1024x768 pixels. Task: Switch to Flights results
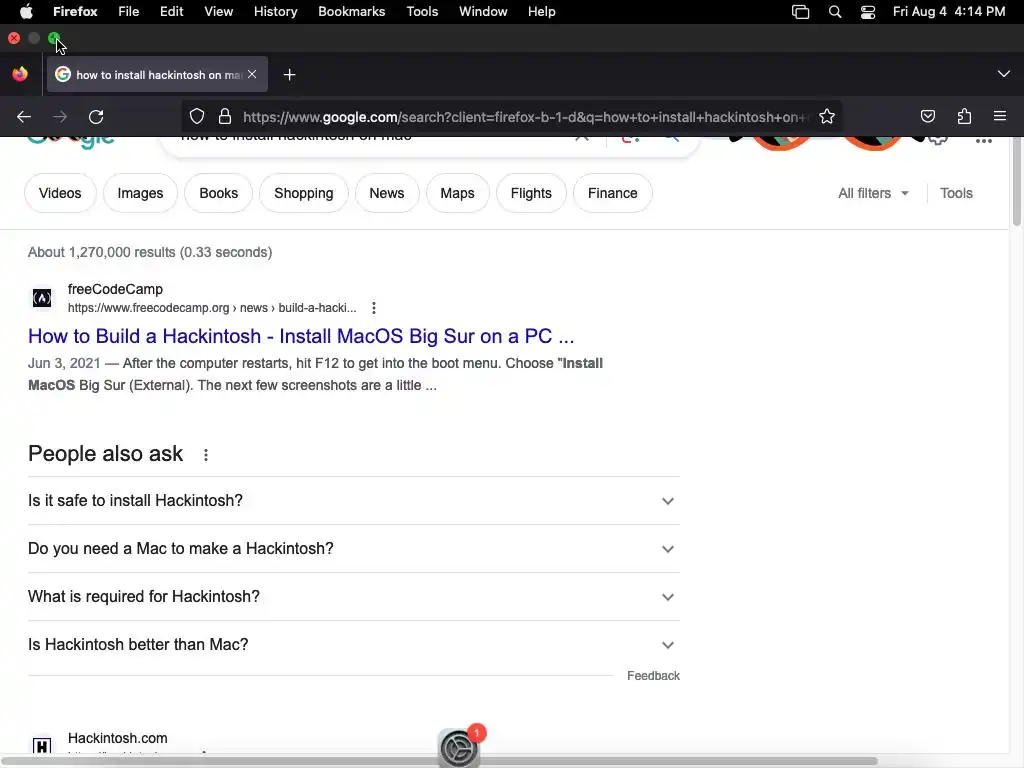531,193
